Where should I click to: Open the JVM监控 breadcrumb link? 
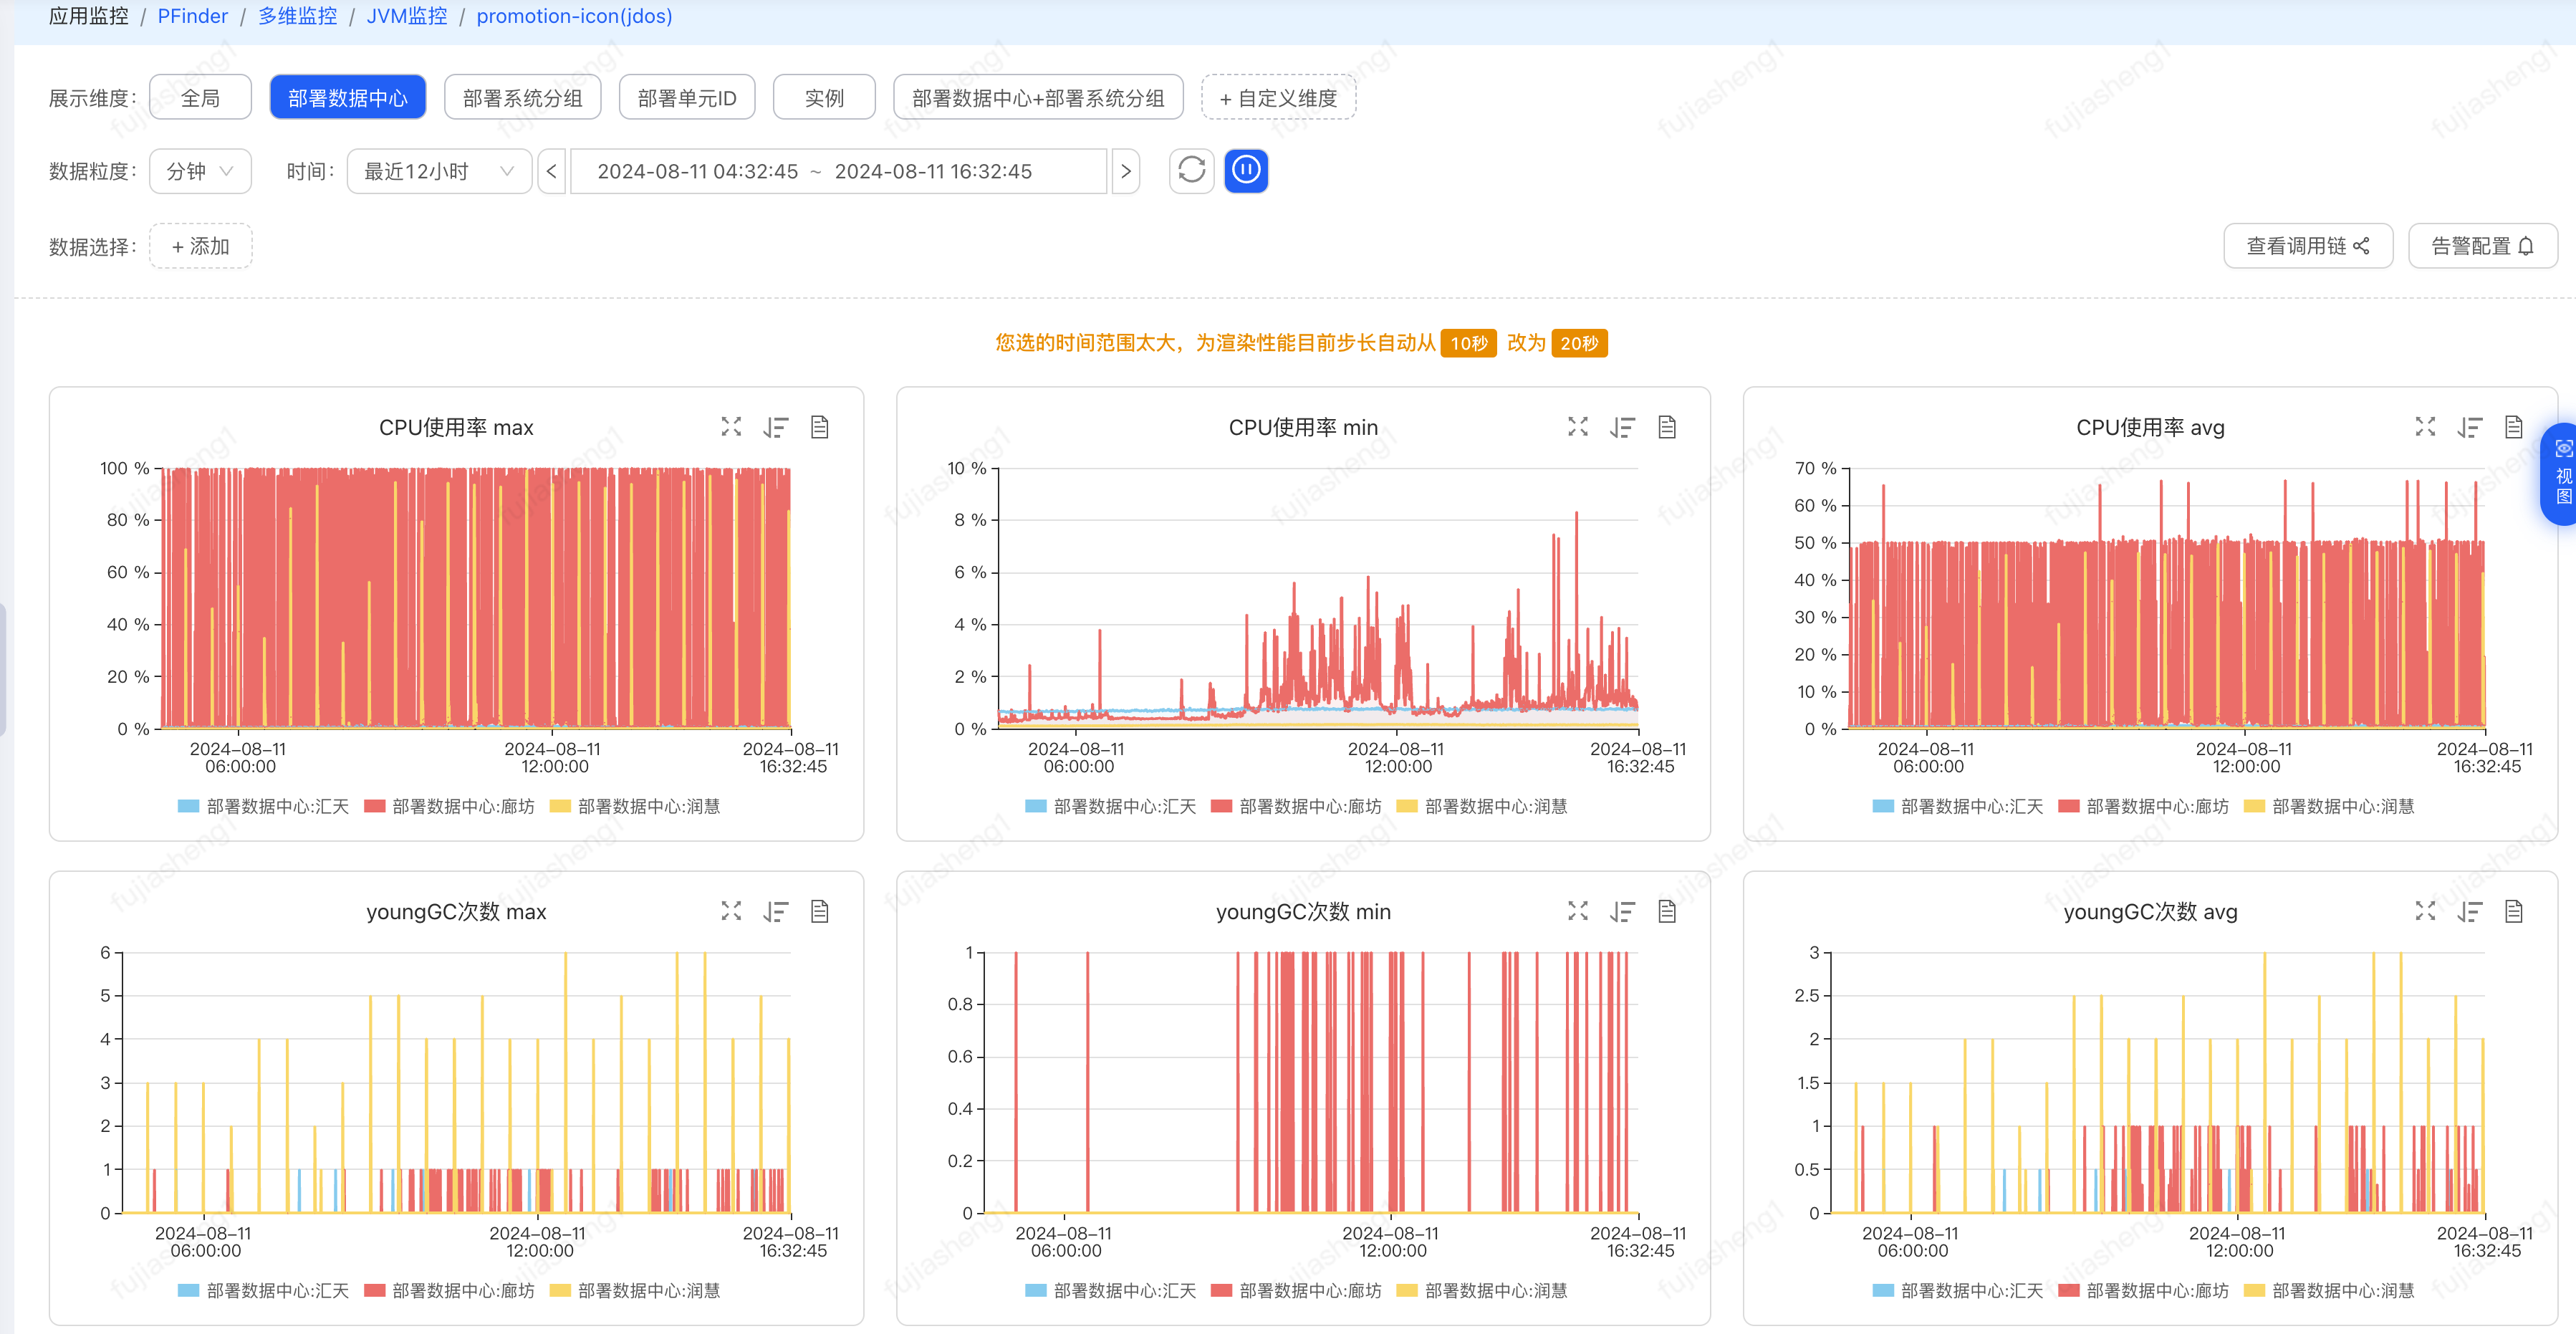pyautogui.click(x=406, y=16)
